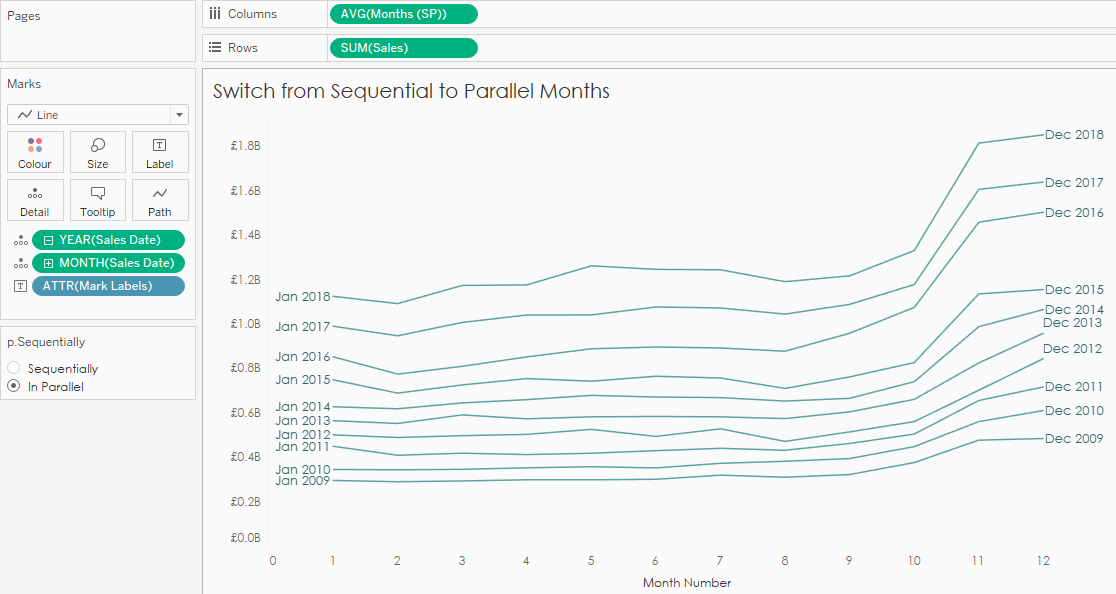Click the Size marks button

98,152
